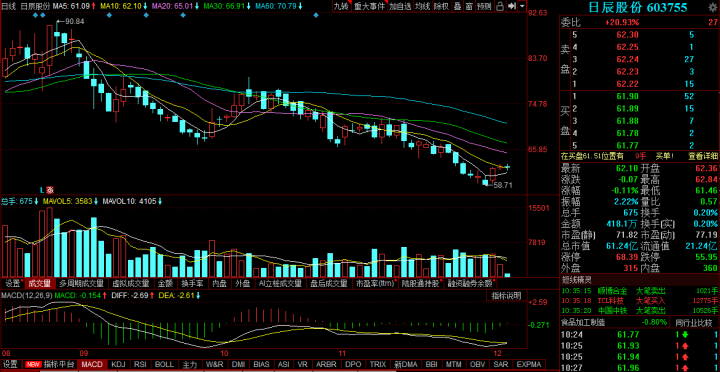The image size is (720, 372).
Task: Select the 多周期成交量 tab
Action: tap(82, 283)
